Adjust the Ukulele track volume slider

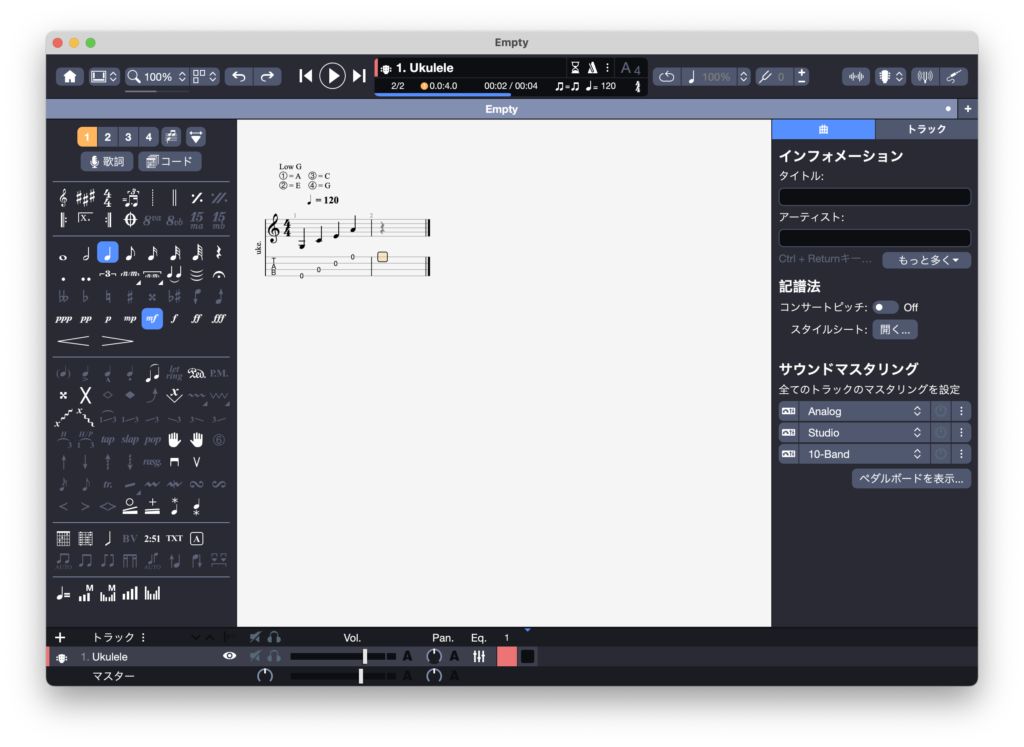click(365, 656)
